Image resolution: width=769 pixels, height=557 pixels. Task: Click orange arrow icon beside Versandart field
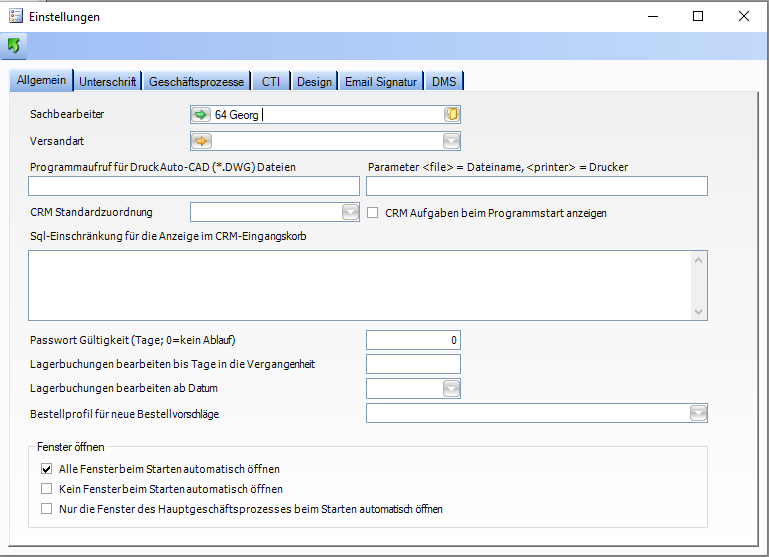pyautogui.click(x=201, y=141)
